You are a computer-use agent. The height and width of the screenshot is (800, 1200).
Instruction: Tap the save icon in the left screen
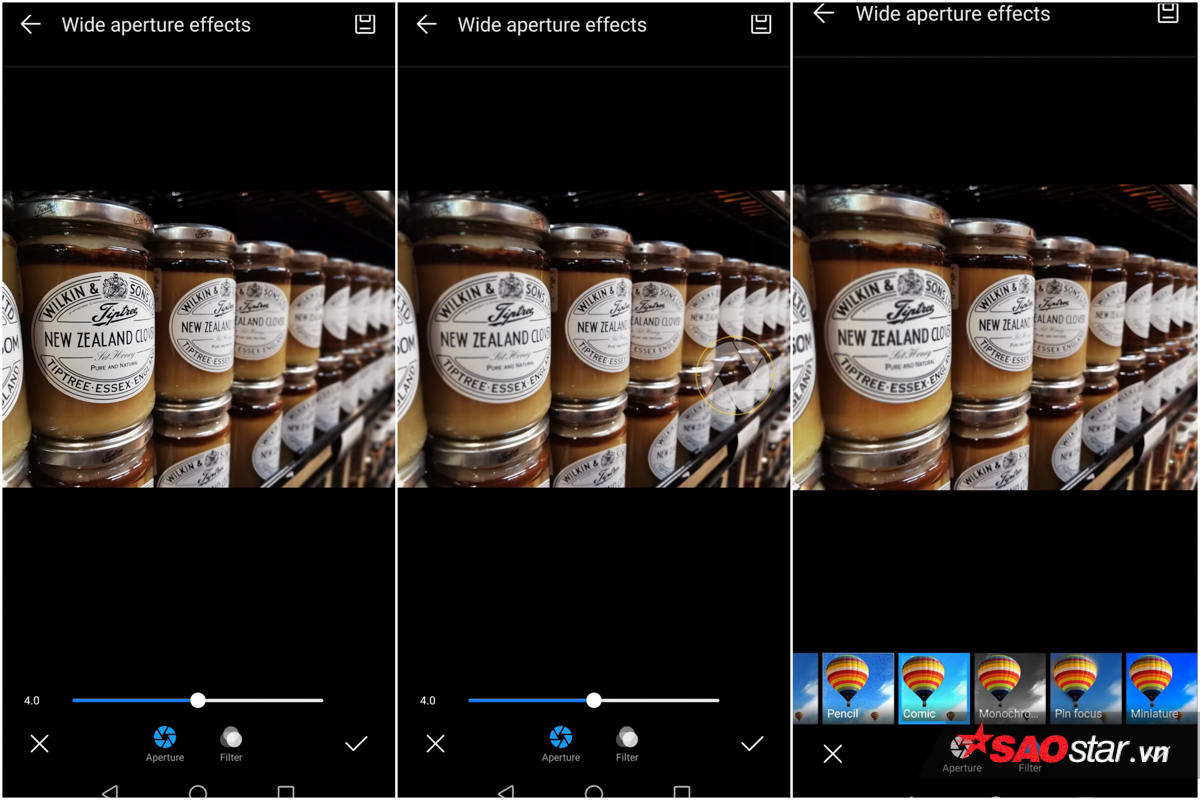[x=365, y=24]
